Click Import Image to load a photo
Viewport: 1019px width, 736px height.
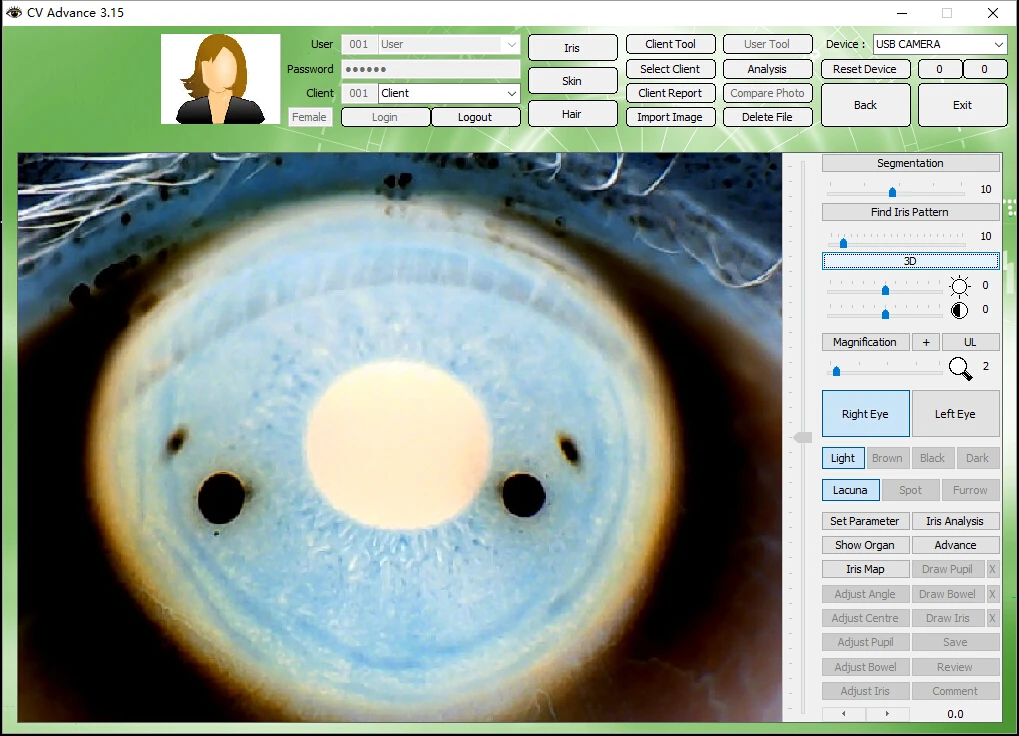pos(669,116)
